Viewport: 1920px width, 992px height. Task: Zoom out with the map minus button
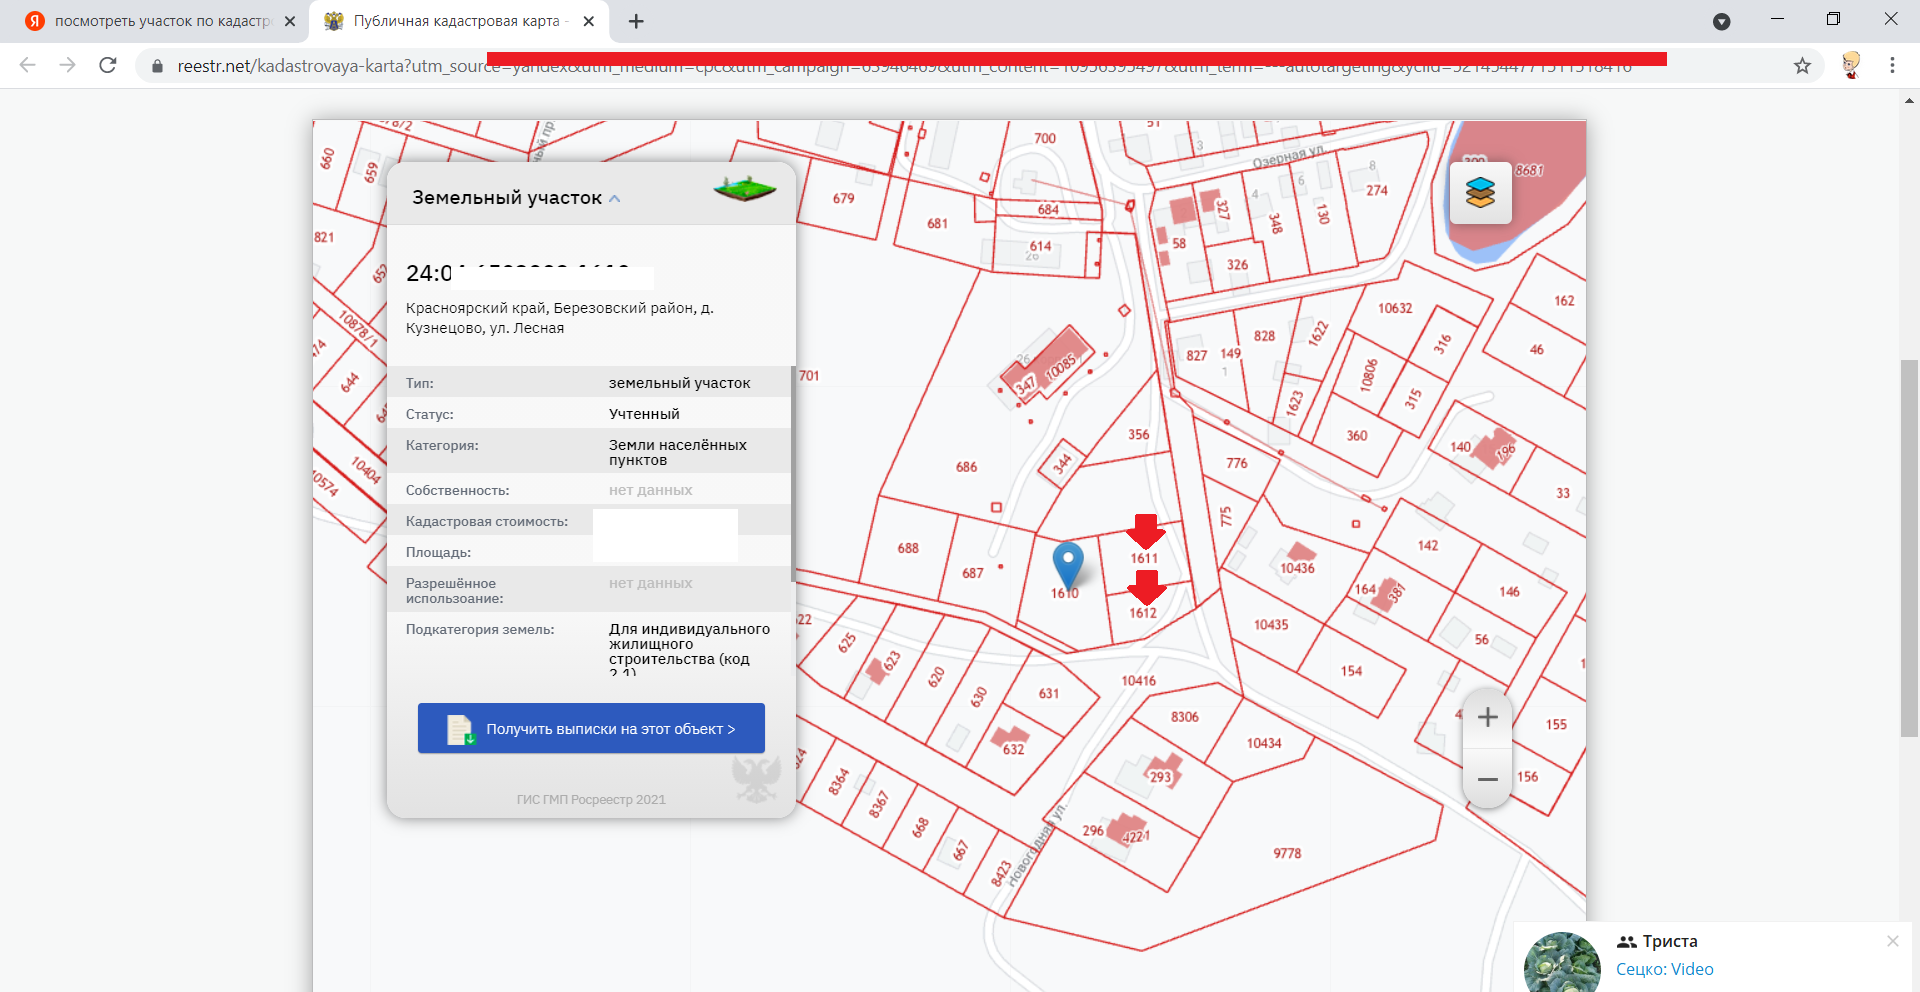coord(1487,779)
